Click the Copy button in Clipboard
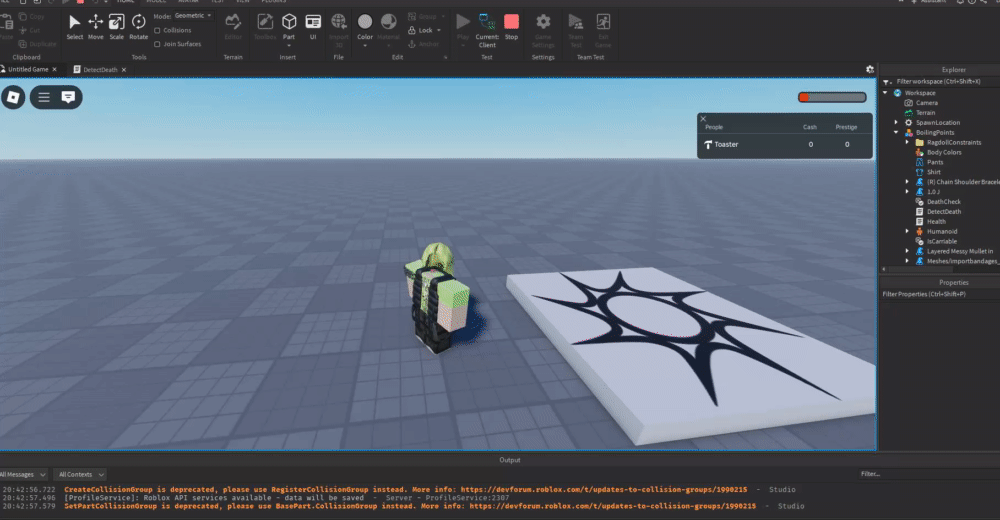The width and height of the screenshot is (1000, 520). [32, 17]
